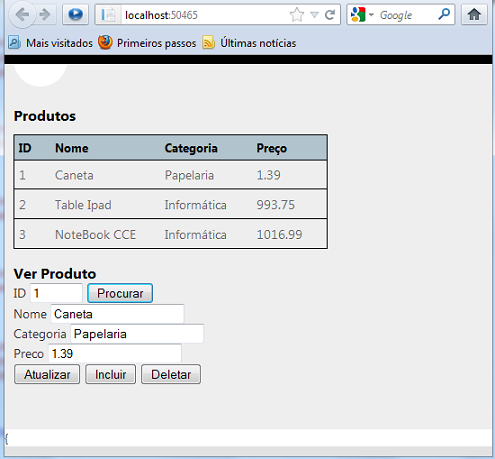Open the browser home page icon

coord(474,15)
